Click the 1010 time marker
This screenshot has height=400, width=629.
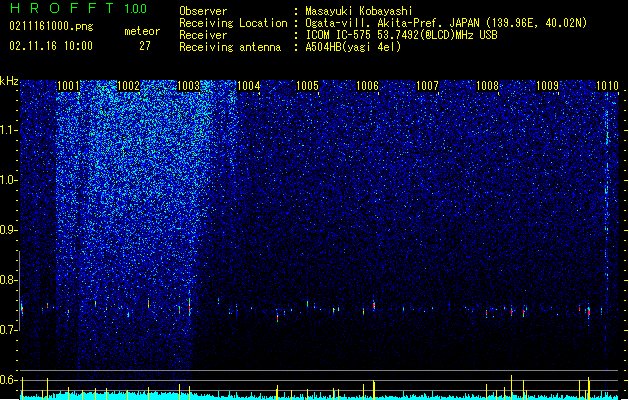(x=607, y=86)
